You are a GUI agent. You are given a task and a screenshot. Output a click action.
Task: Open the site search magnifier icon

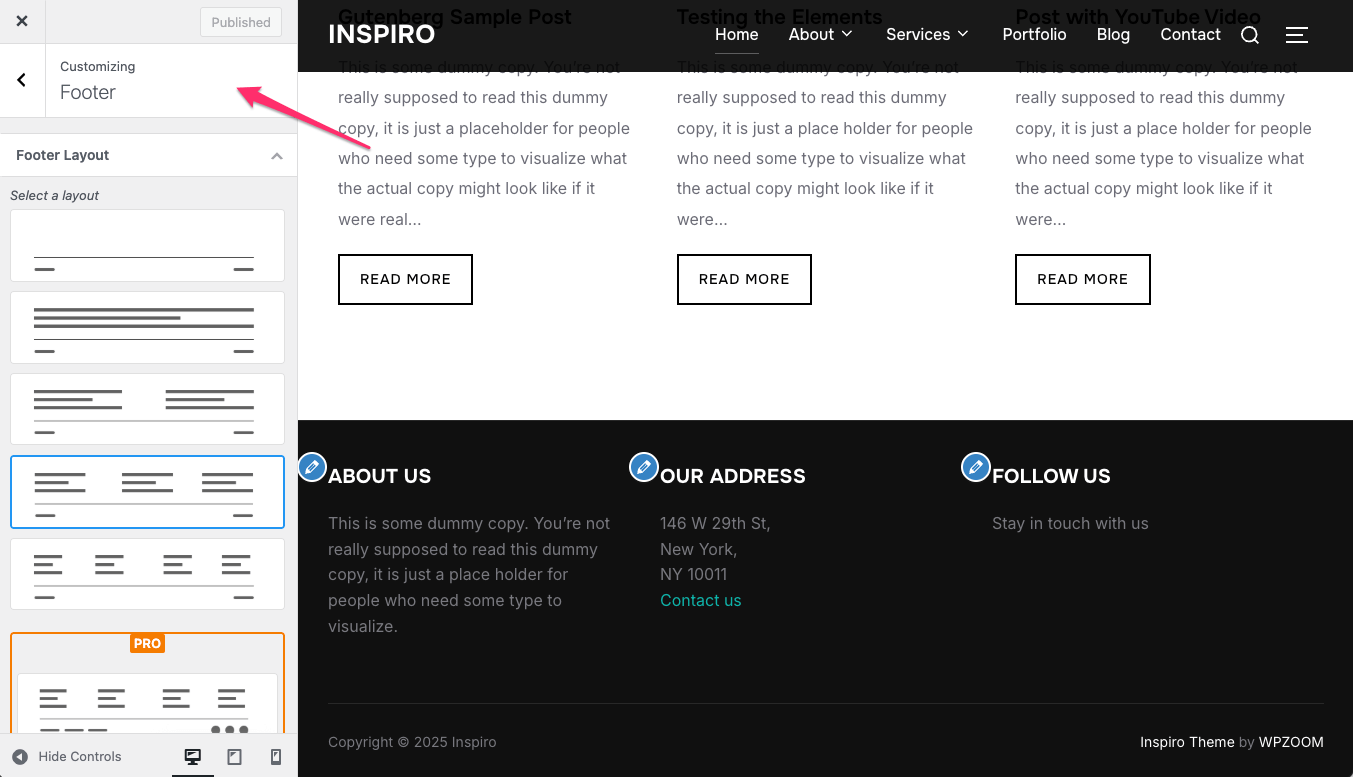click(1250, 35)
